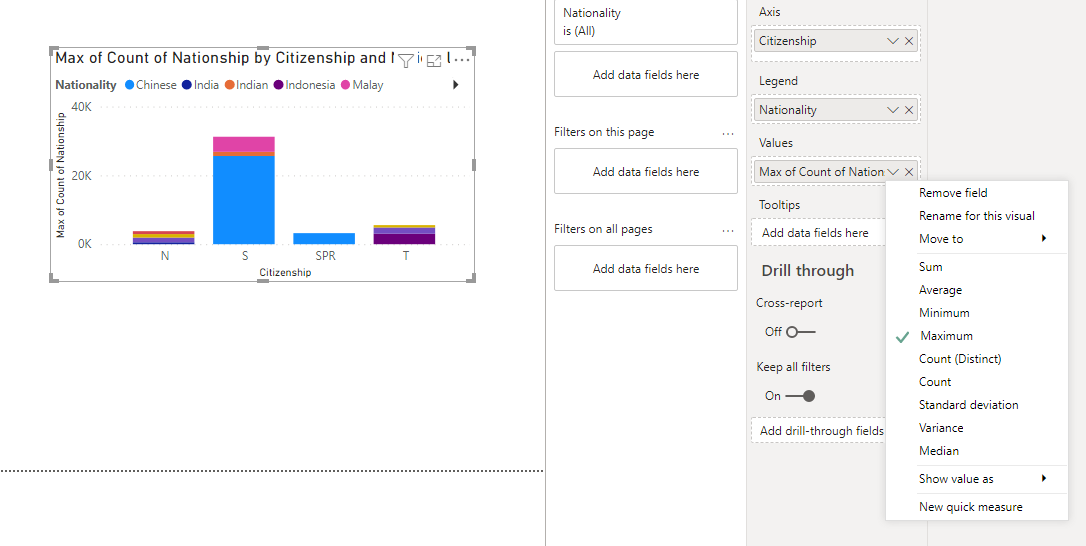
Task: Click Add data fields under Filters on all pages
Action: [646, 268]
